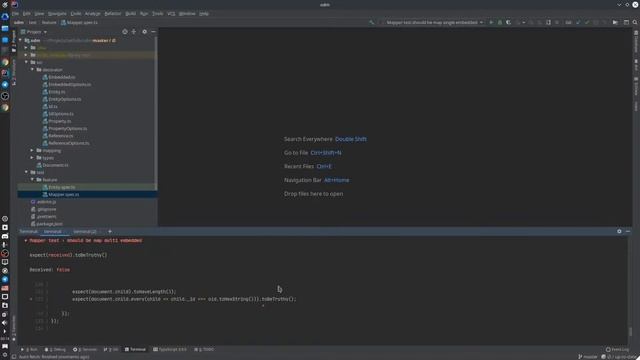
Task: Hide terminal panel with minus icon
Action: (x=628, y=231)
